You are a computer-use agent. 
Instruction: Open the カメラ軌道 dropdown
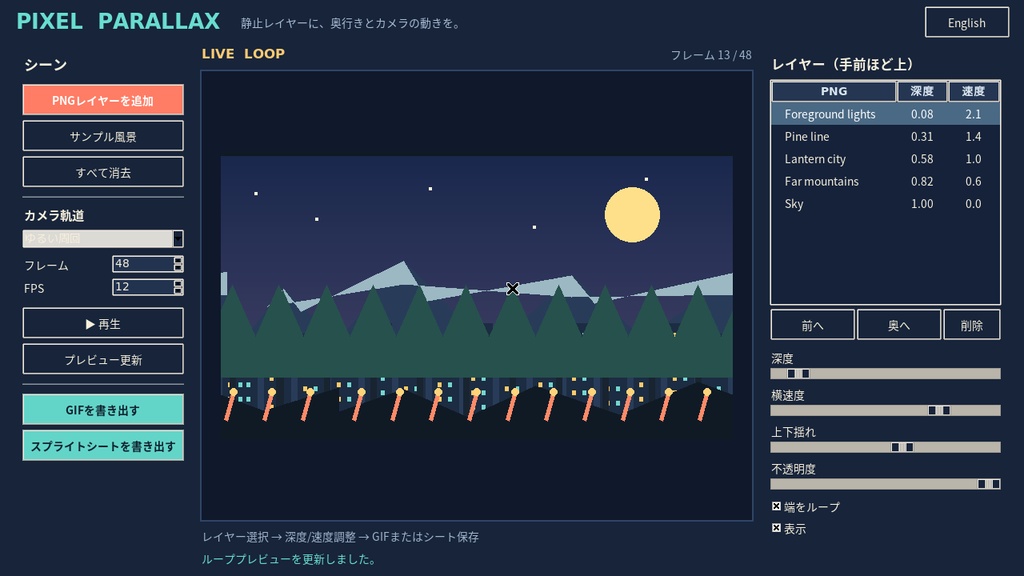point(103,238)
